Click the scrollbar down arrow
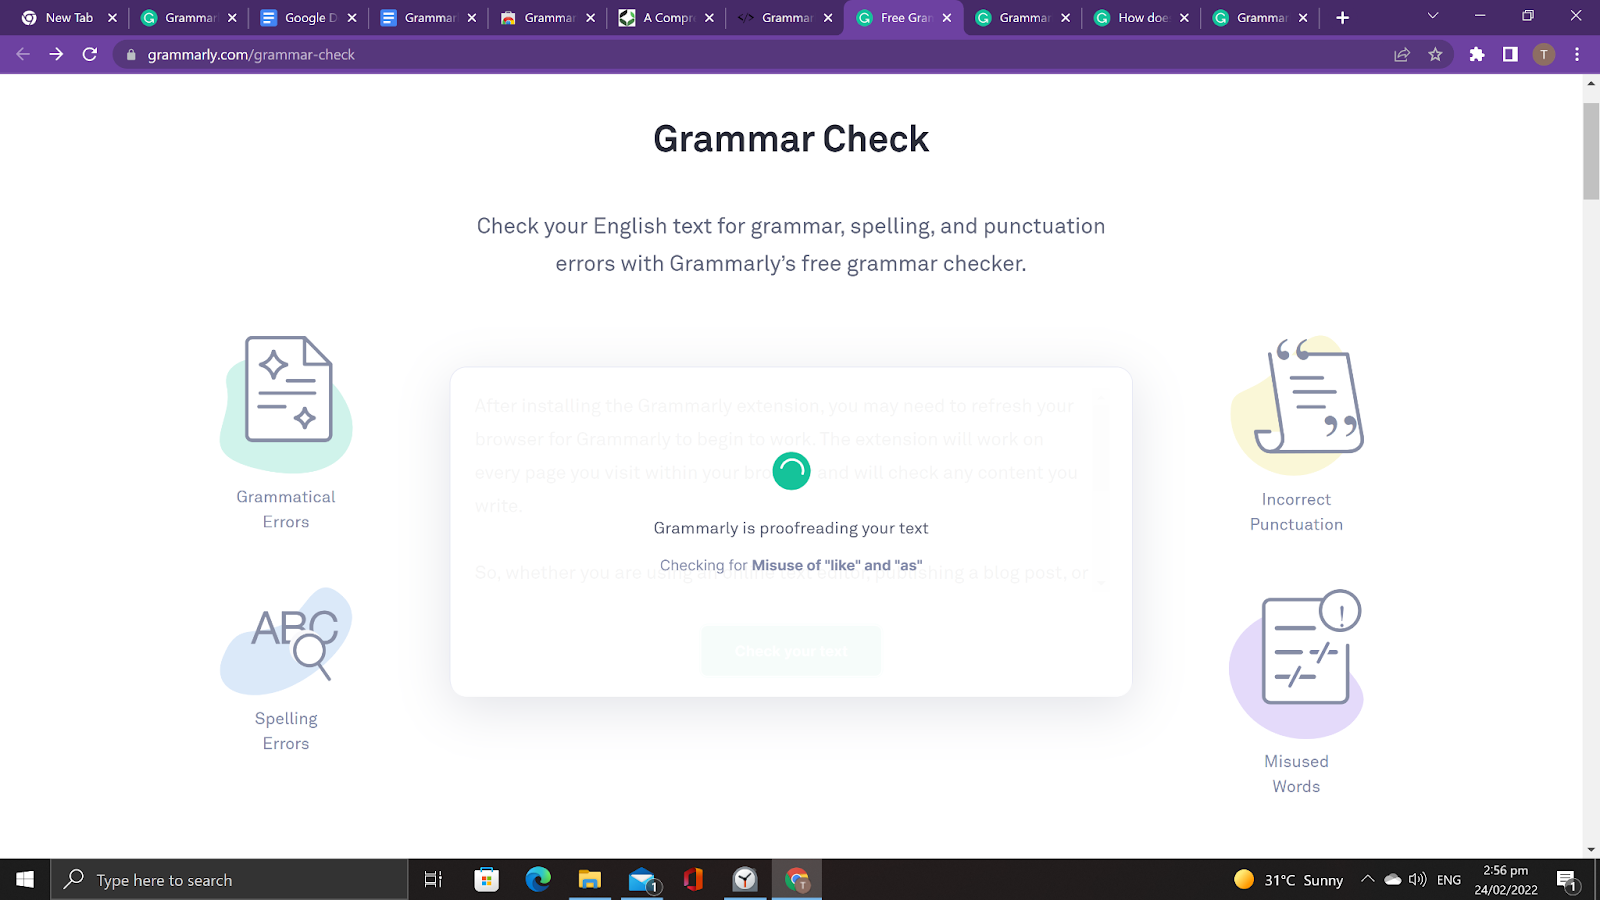 [x=1591, y=850]
